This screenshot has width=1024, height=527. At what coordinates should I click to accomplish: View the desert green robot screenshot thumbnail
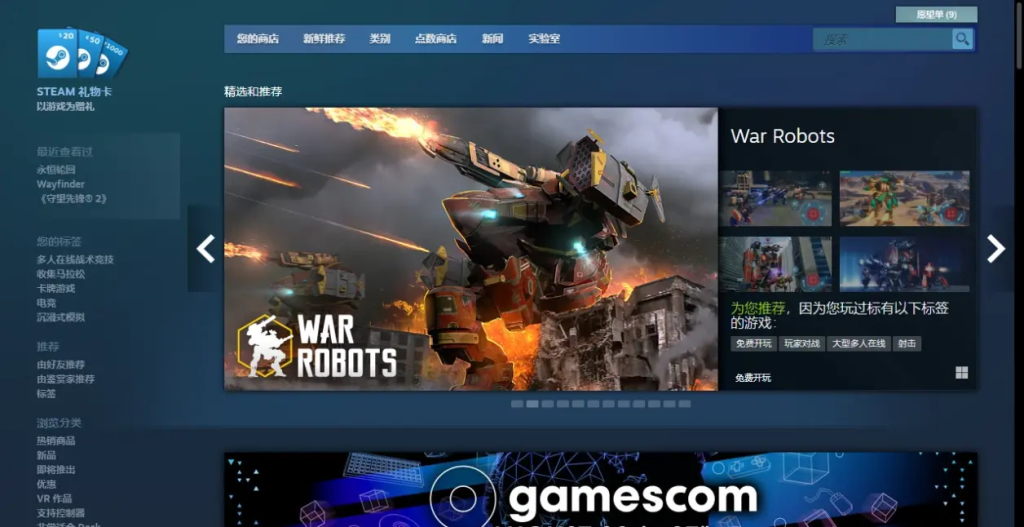904,199
